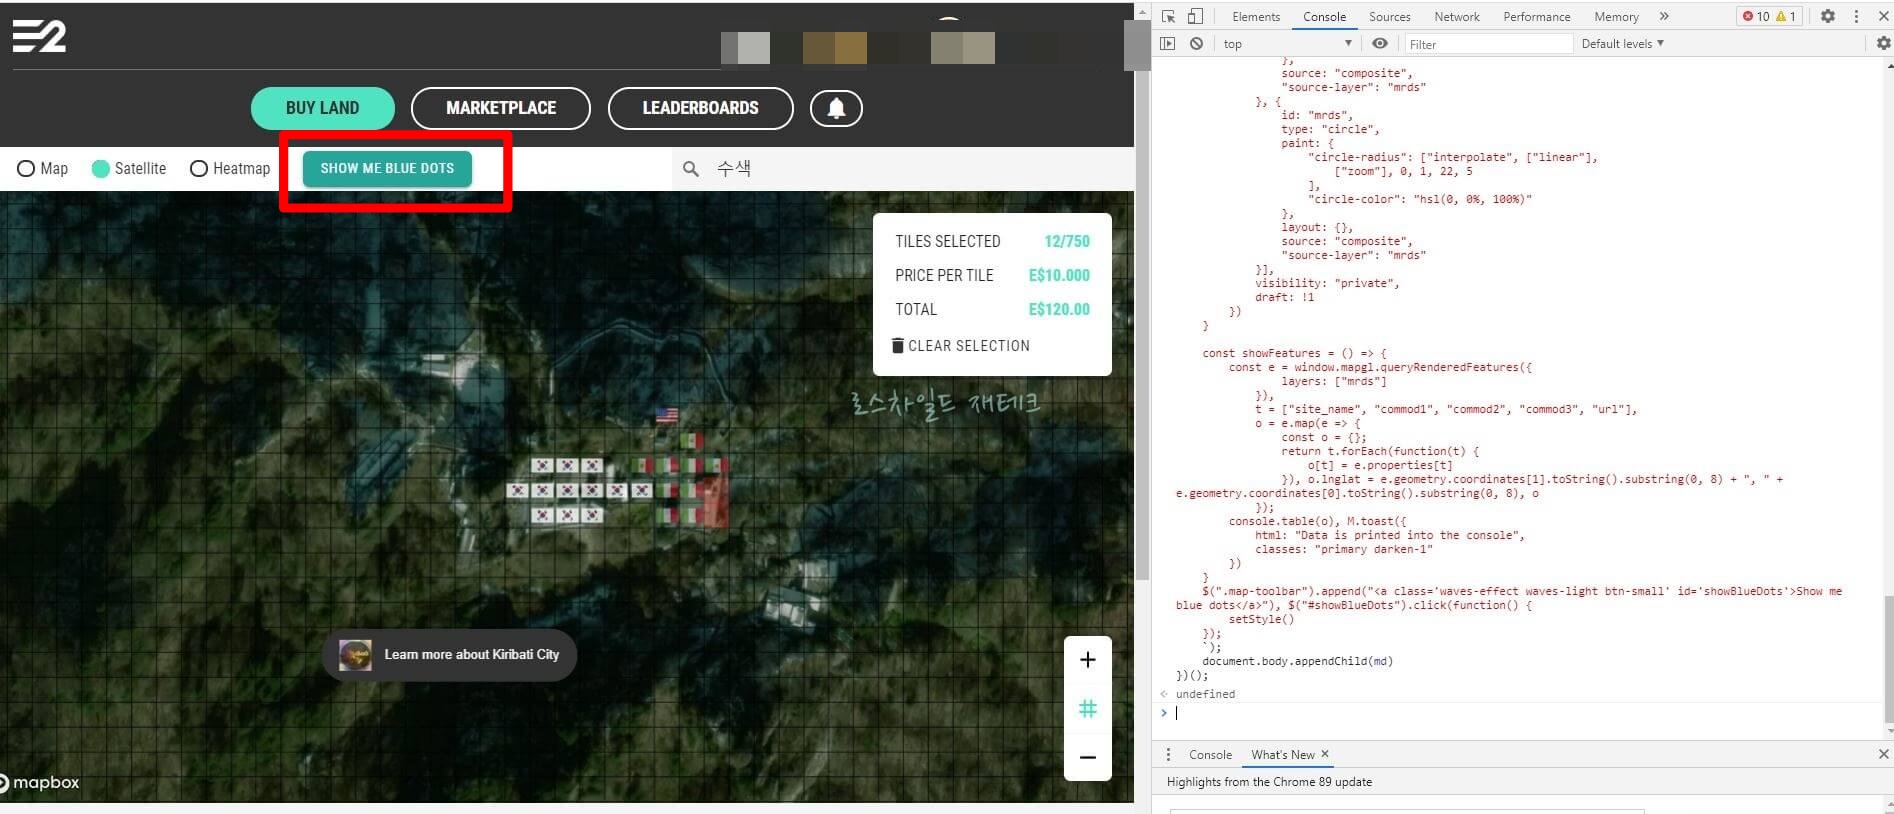Viewport: 1894px width, 814px height.
Task: Click CLEAR SELECTION
Action: pos(960,346)
